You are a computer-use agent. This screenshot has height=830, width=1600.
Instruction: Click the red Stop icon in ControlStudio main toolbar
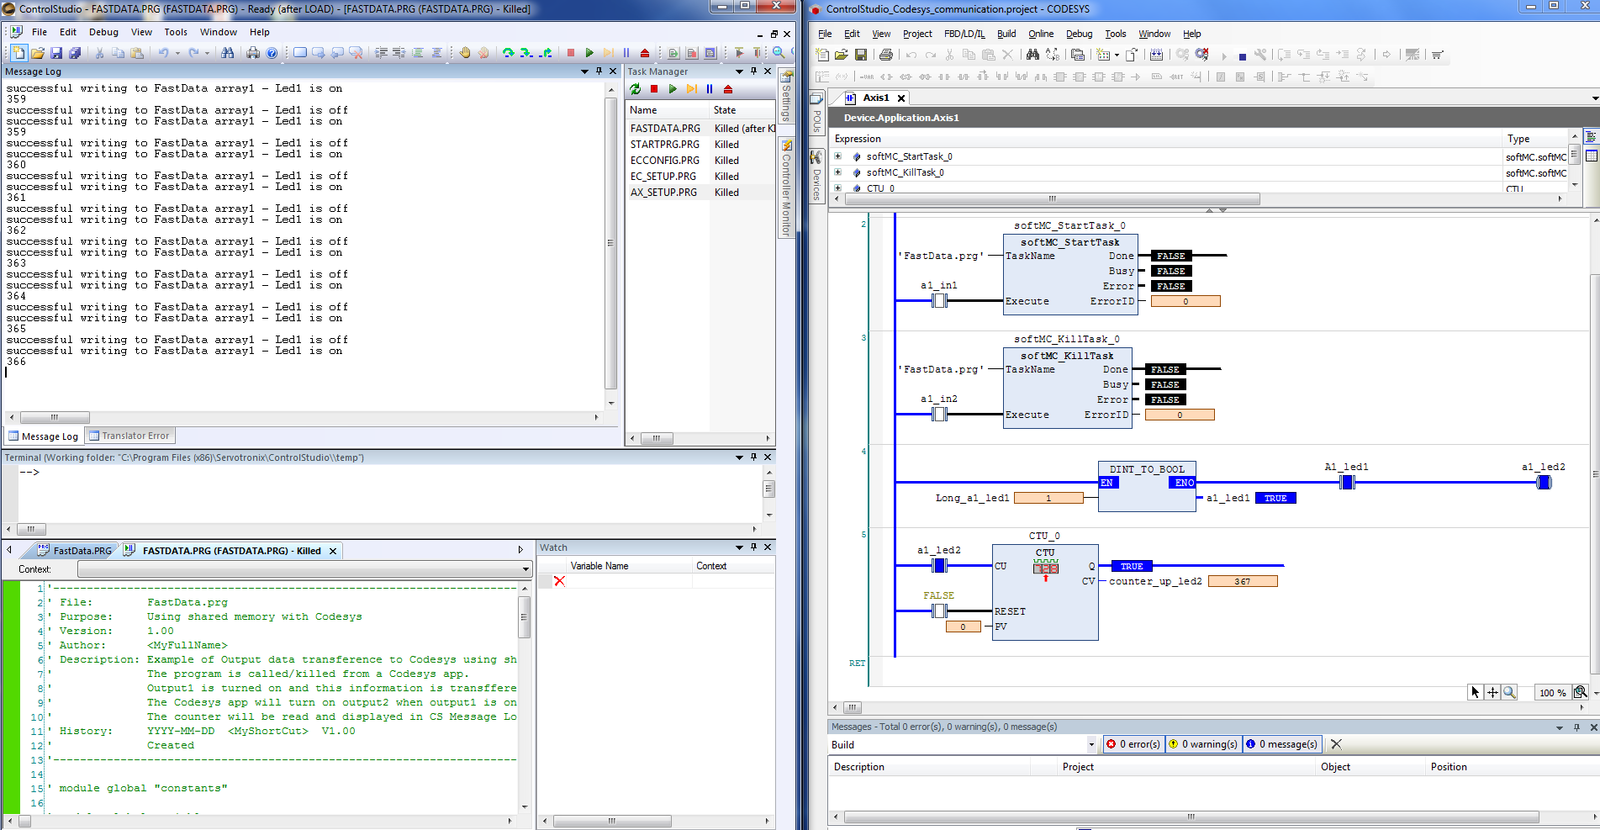(x=571, y=53)
